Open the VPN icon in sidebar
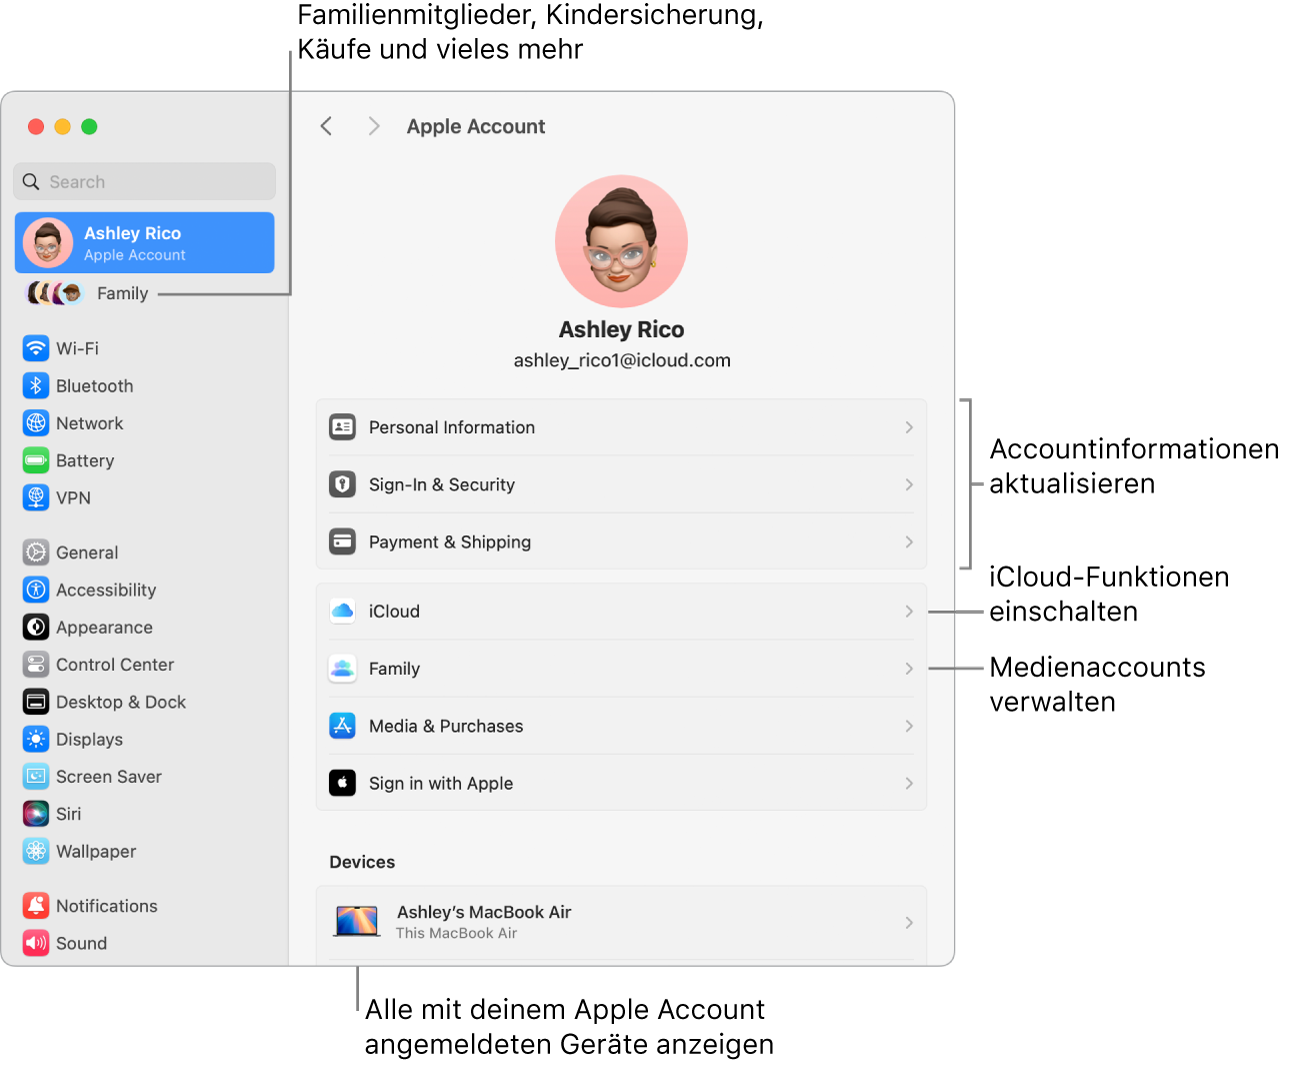1290x1067 pixels. [x=36, y=498]
